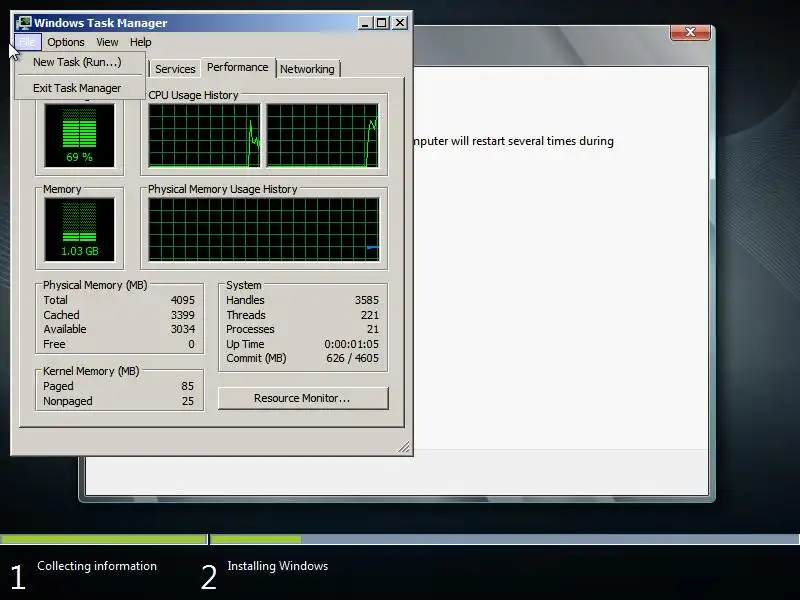Click the second CPU Usage History graph
Viewport: 800px width, 600px height.
[322, 136]
